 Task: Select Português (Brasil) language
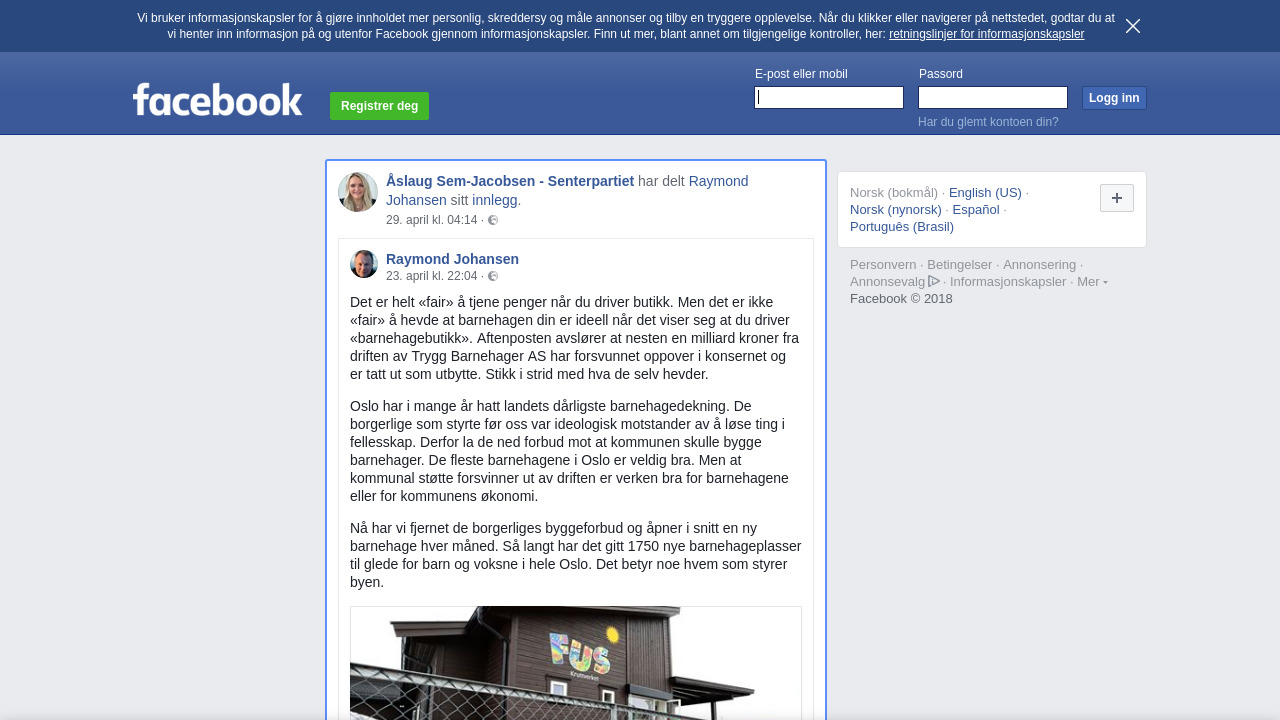902,227
